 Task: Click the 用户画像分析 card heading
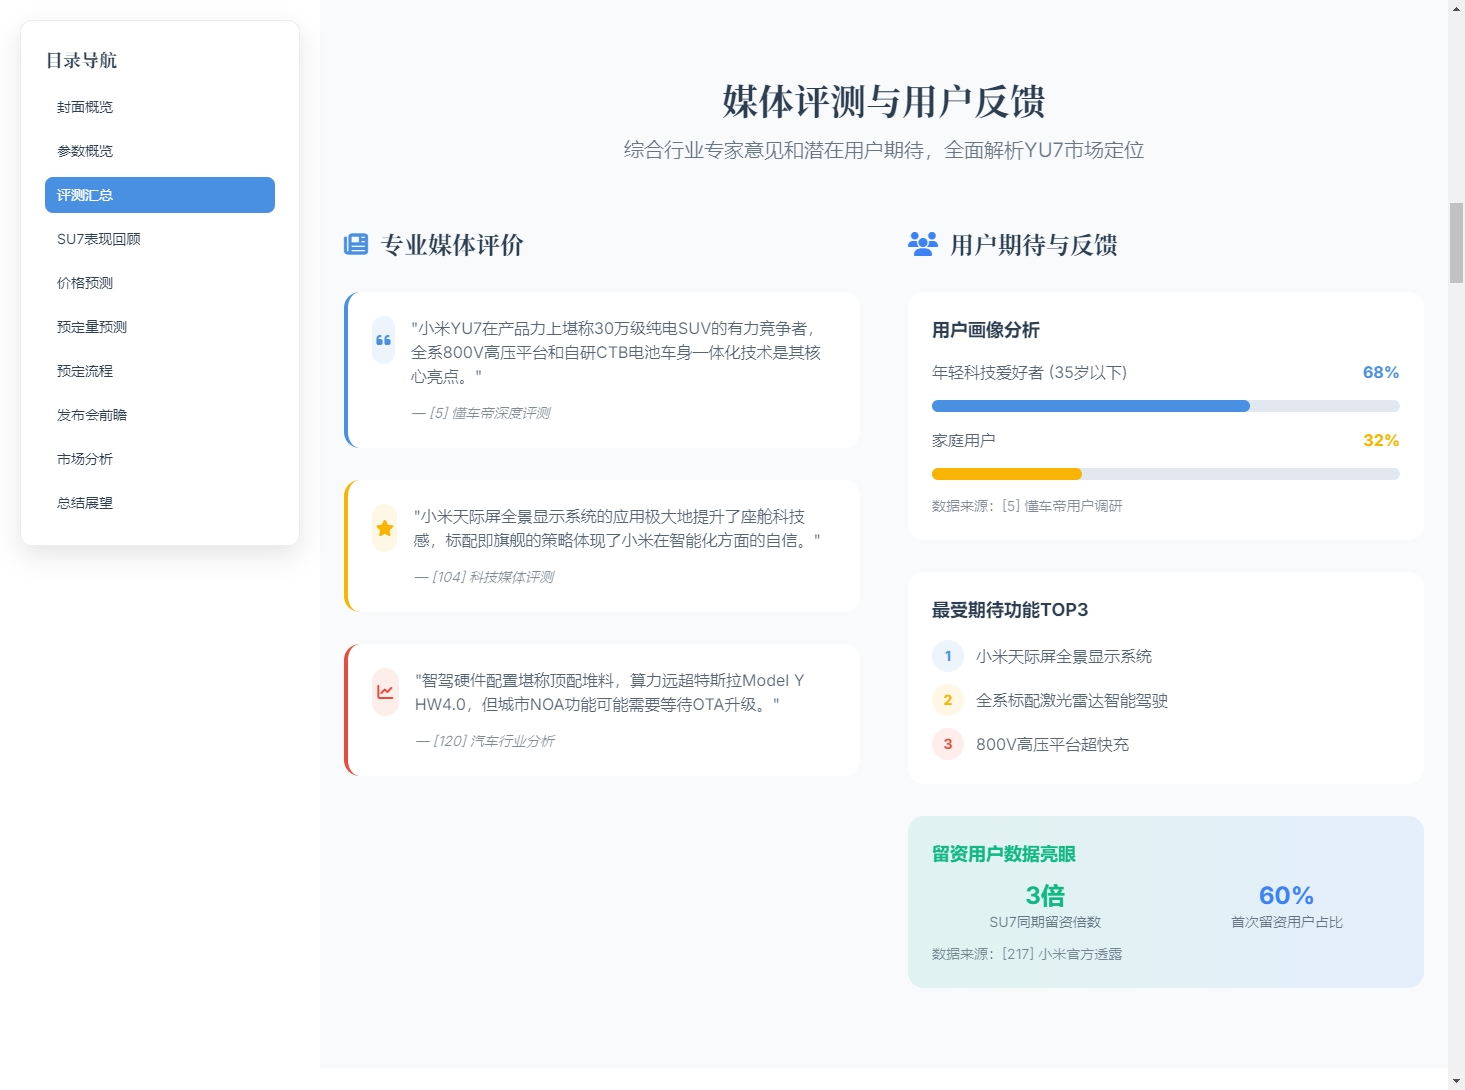point(986,330)
